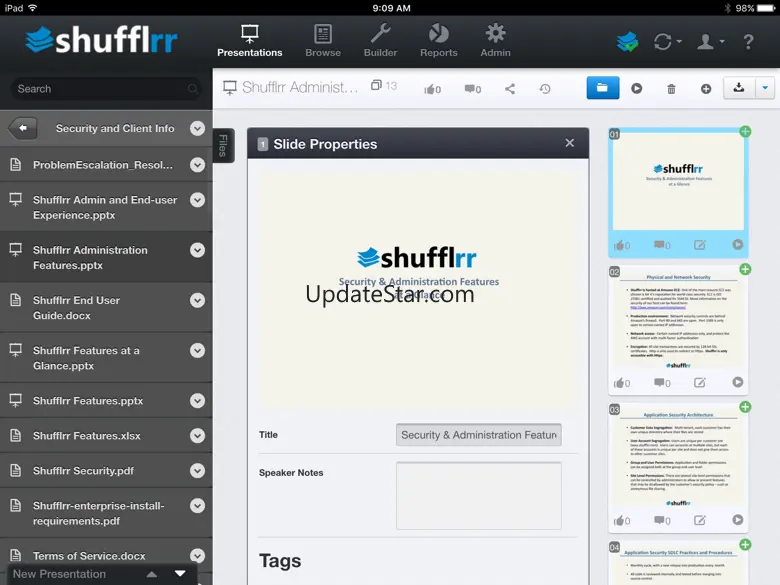Toggle green plus on slide 02 thumbnail
780x585 pixels.
(x=745, y=270)
